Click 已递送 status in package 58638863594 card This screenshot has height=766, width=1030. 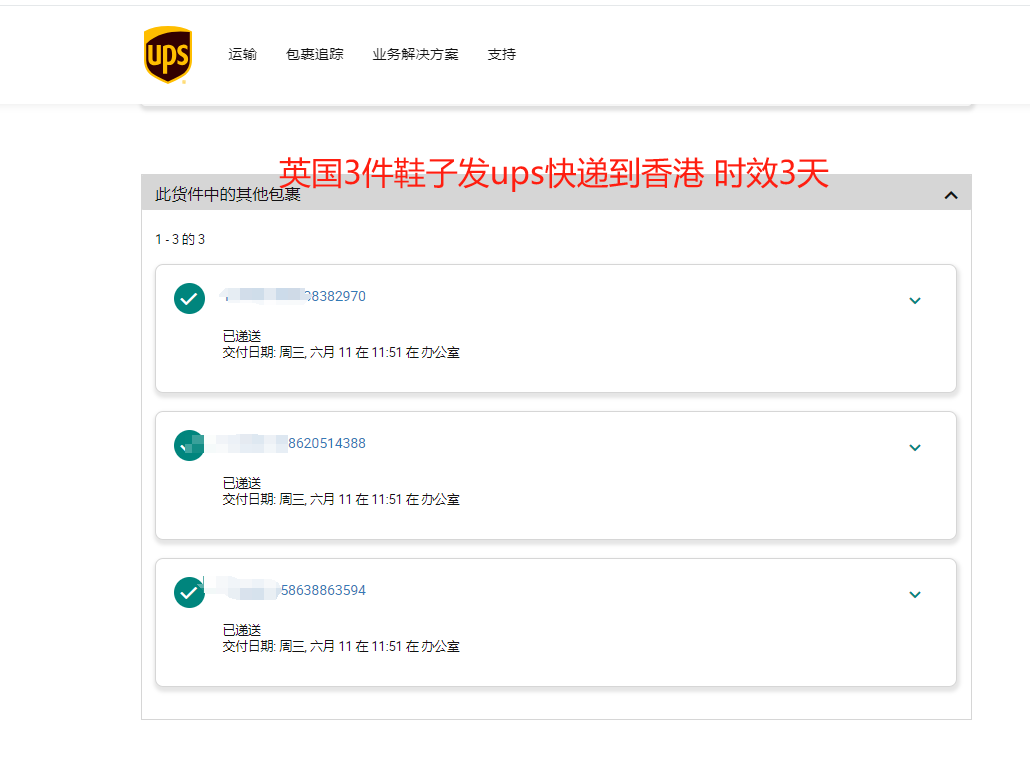click(x=242, y=631)
